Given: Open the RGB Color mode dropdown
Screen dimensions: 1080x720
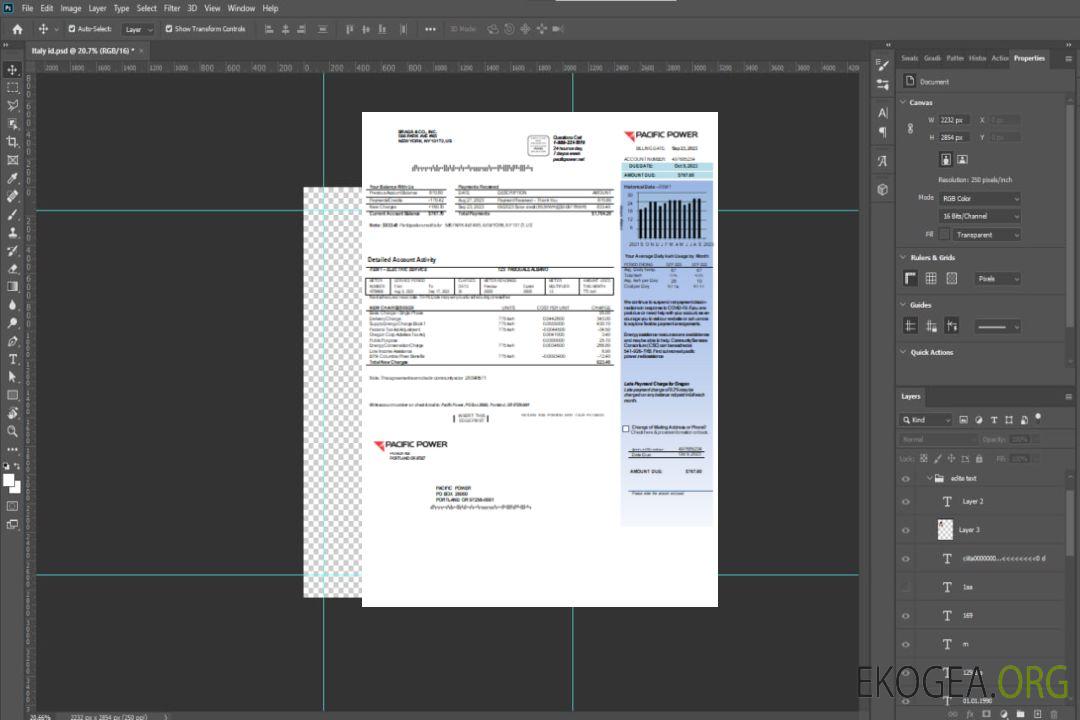Looking at the screenshot, I should click(x=979, y=198).
